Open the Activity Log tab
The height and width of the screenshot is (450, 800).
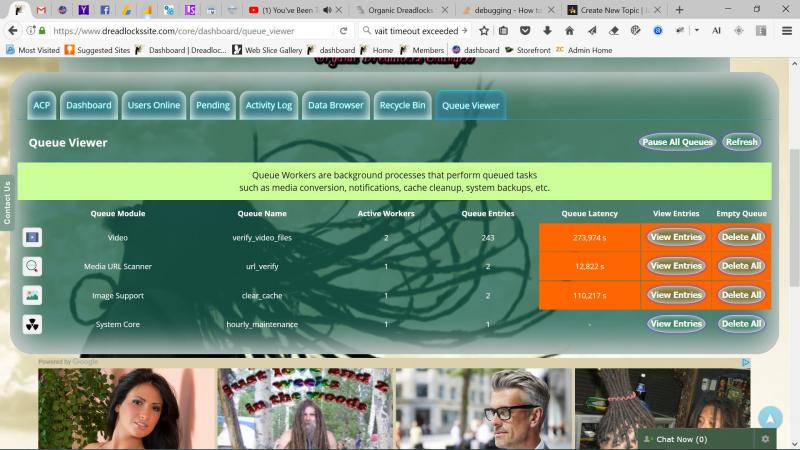coord(269,105)
